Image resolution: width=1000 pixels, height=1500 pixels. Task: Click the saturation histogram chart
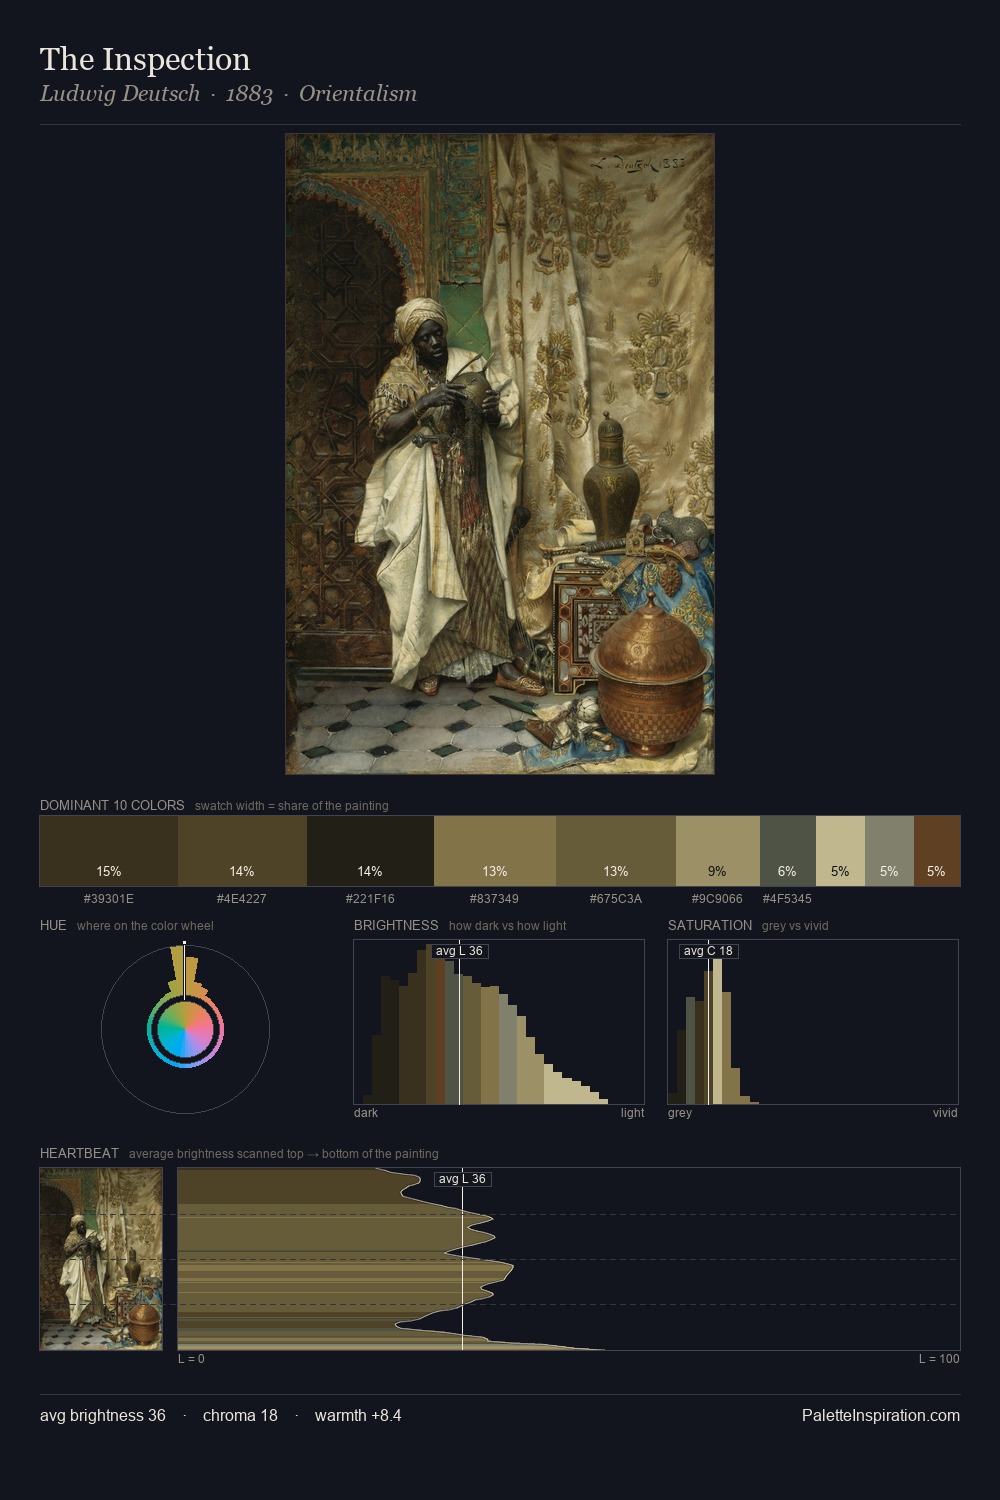point(813,1022)
